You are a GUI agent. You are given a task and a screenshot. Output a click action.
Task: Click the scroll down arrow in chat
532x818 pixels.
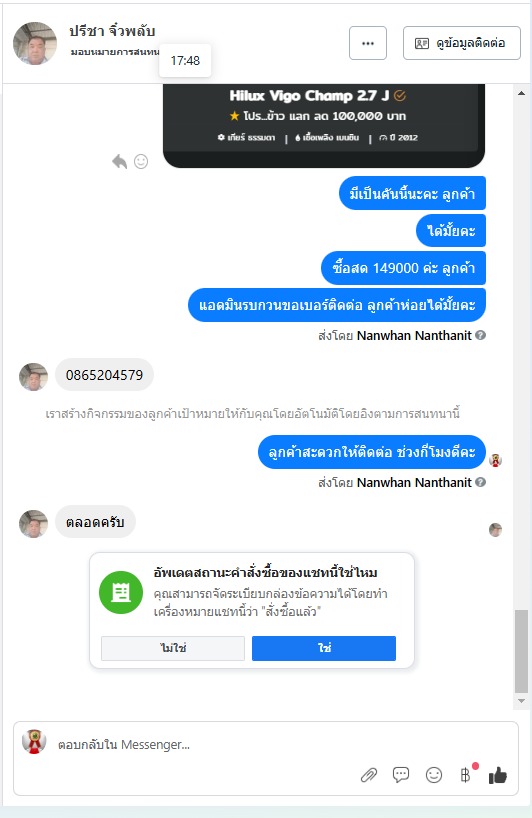522,701
